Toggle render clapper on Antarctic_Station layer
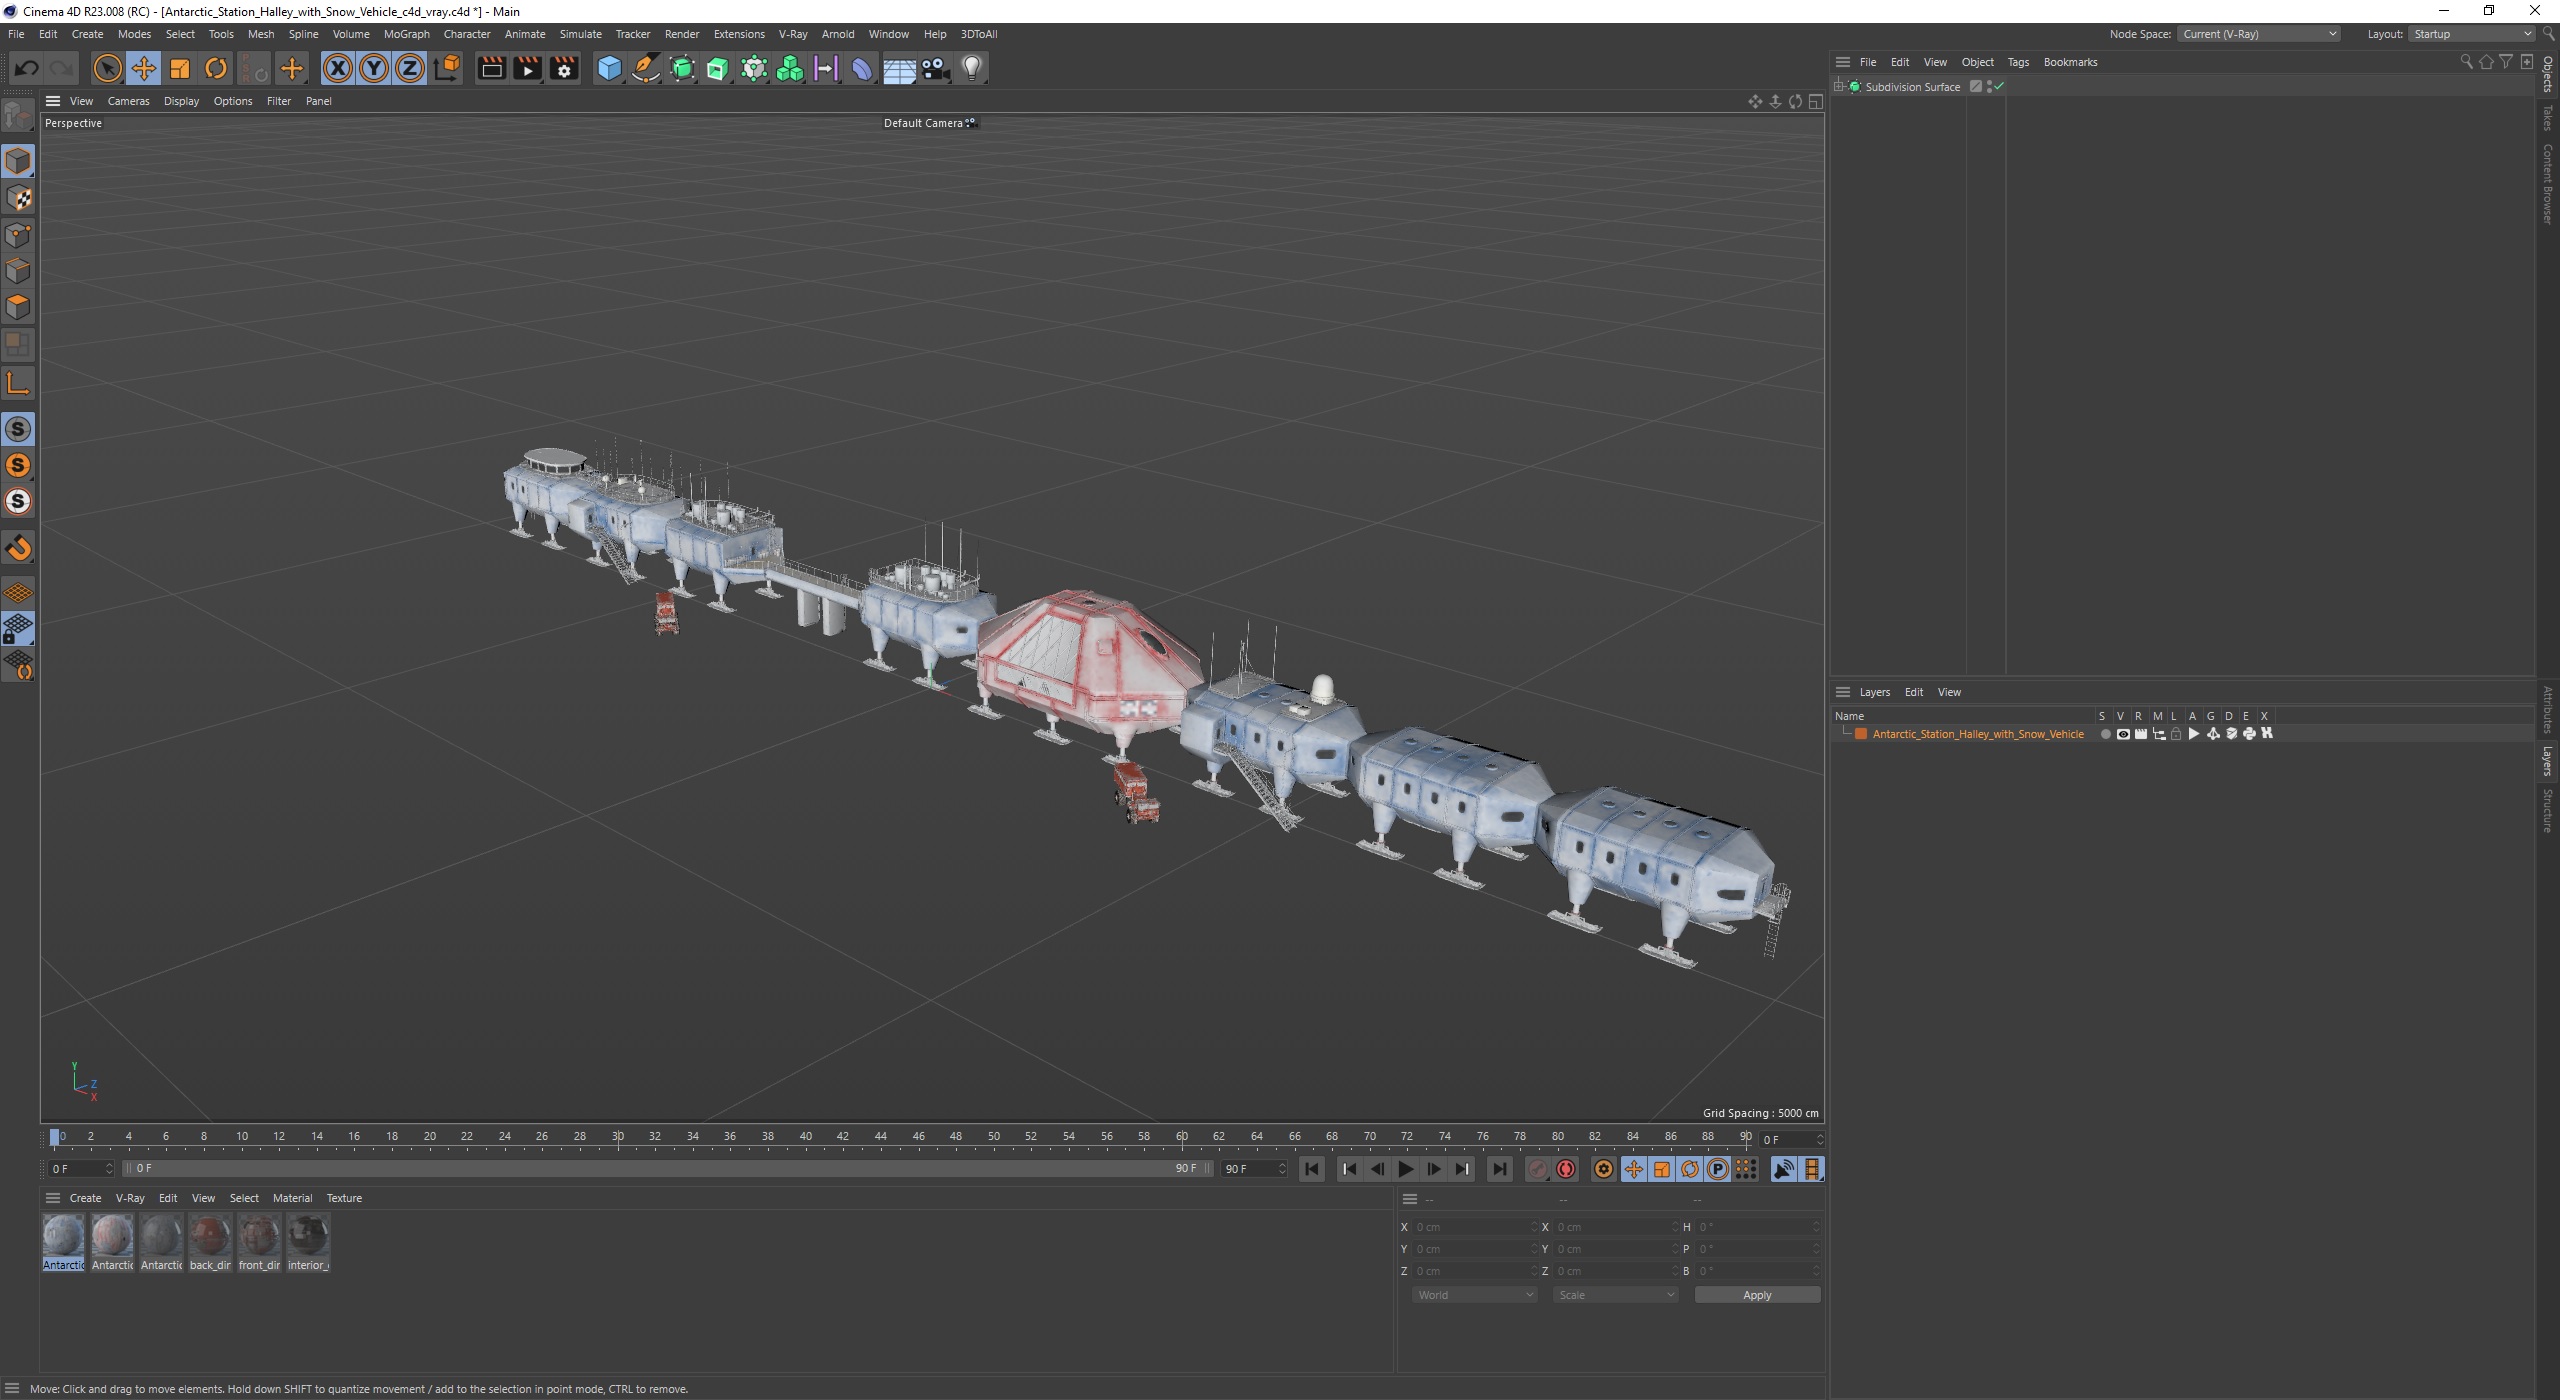 pos(2141,734)
